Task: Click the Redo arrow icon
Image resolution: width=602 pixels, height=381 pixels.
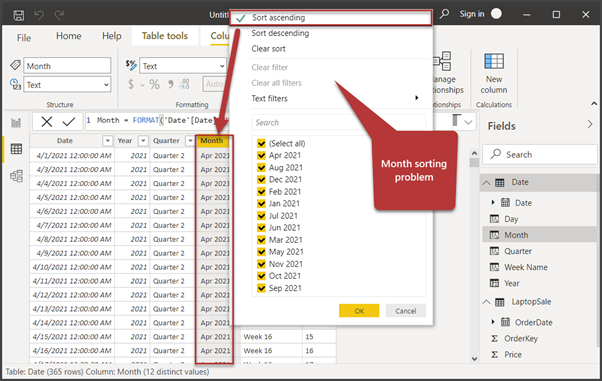Action: click(x=59, y=15)
